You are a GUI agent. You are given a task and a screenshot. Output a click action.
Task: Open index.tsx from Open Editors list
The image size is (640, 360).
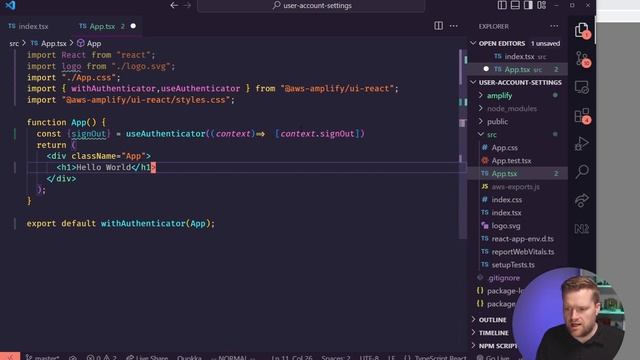pyautogui.click(x=518, y=56)
